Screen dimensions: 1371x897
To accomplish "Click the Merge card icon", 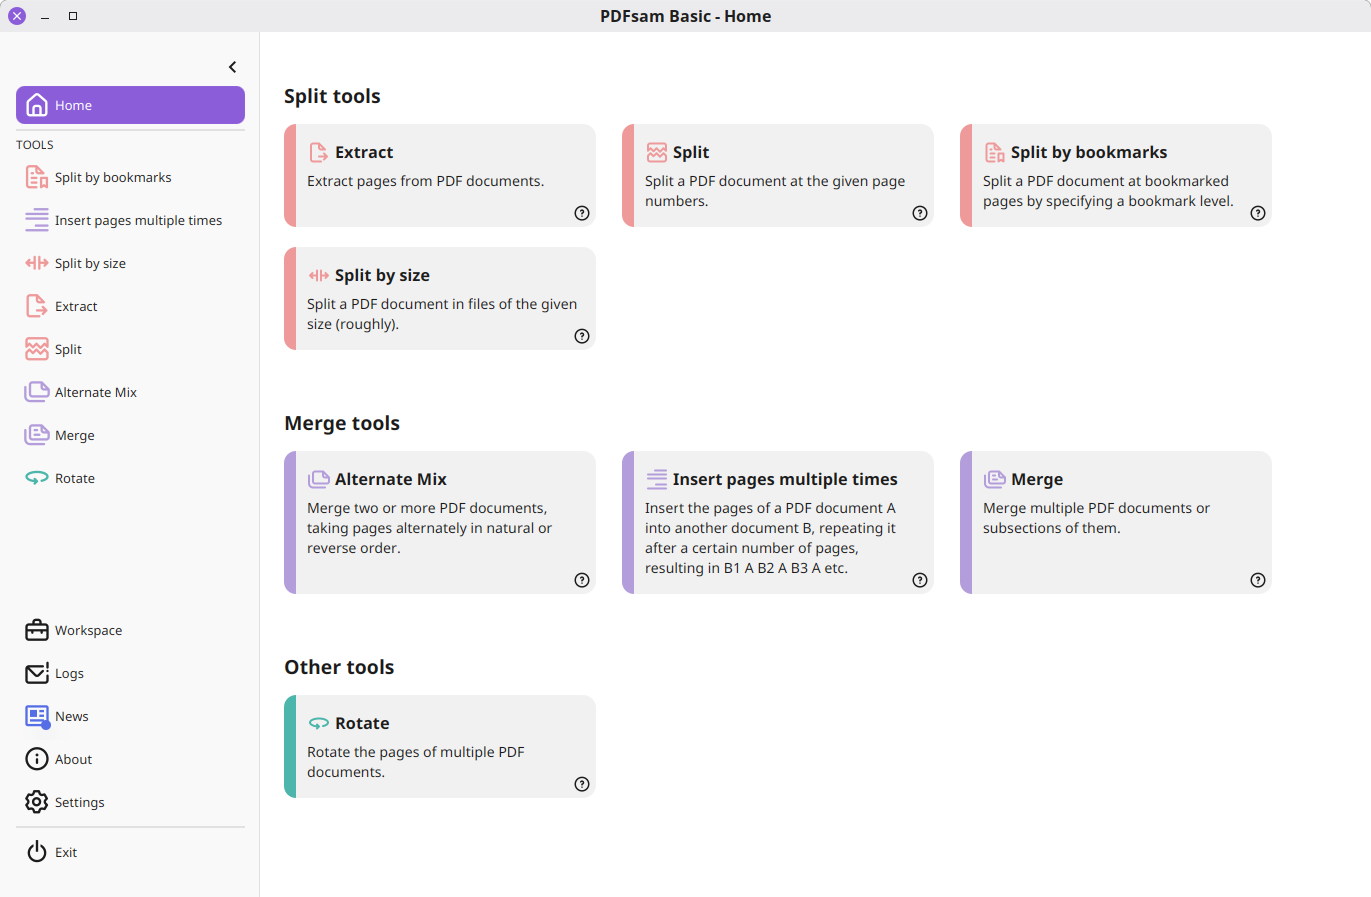I will pyautogui.click(x=994, y=479).
